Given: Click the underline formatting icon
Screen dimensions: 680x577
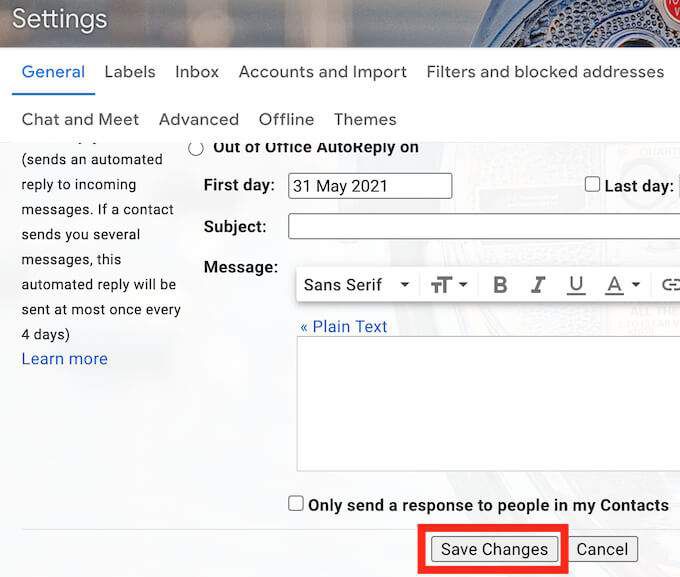Looking at the screenshot, I should (x=576, y=285).
